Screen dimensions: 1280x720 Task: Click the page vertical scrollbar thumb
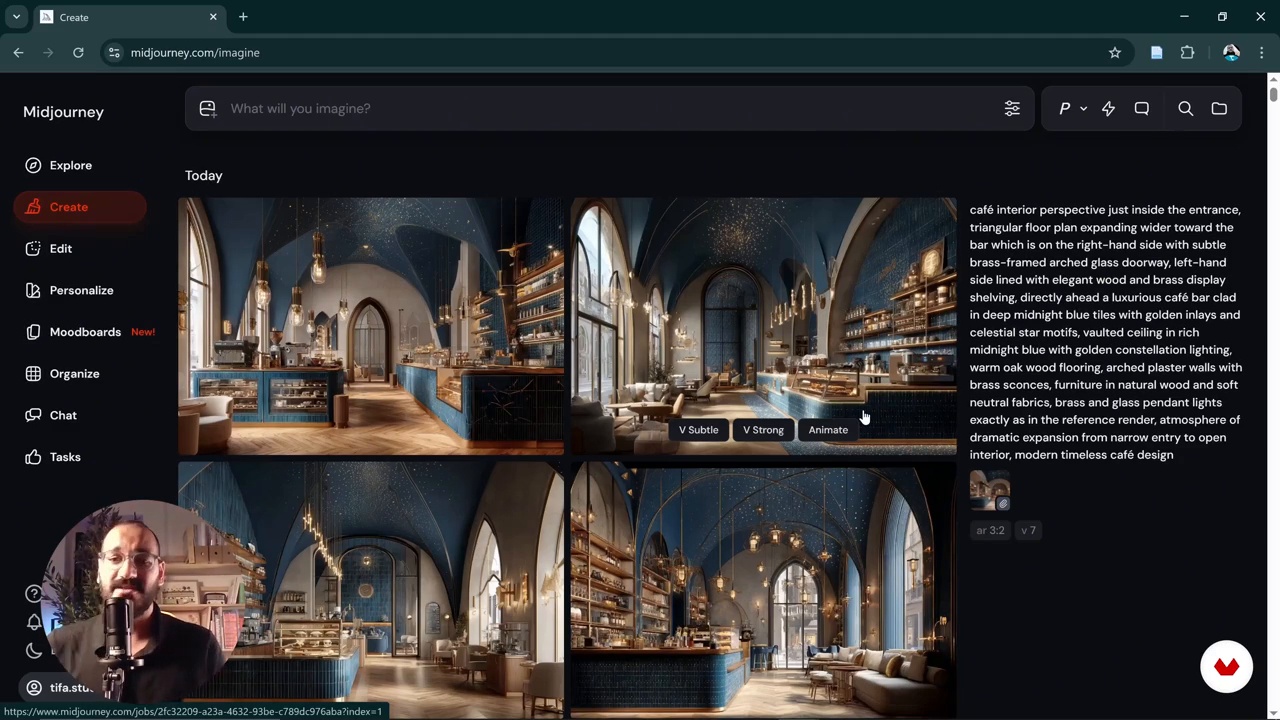[x=1273, y=94]
